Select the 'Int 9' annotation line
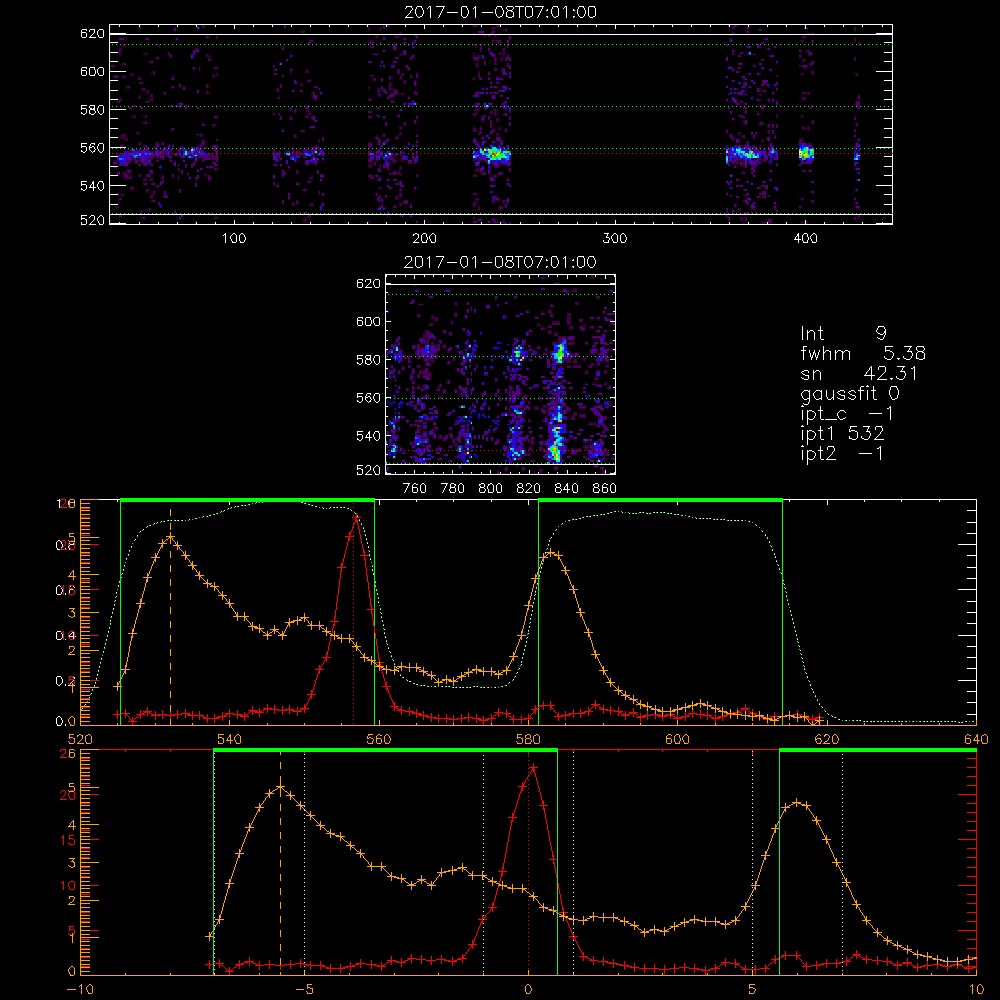1000x1000 pixels. (x=843, y=334)
